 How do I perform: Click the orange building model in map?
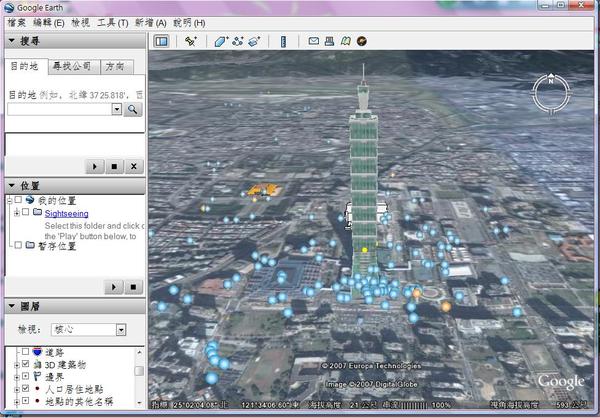pyautogui.click(x=264, y=190)
